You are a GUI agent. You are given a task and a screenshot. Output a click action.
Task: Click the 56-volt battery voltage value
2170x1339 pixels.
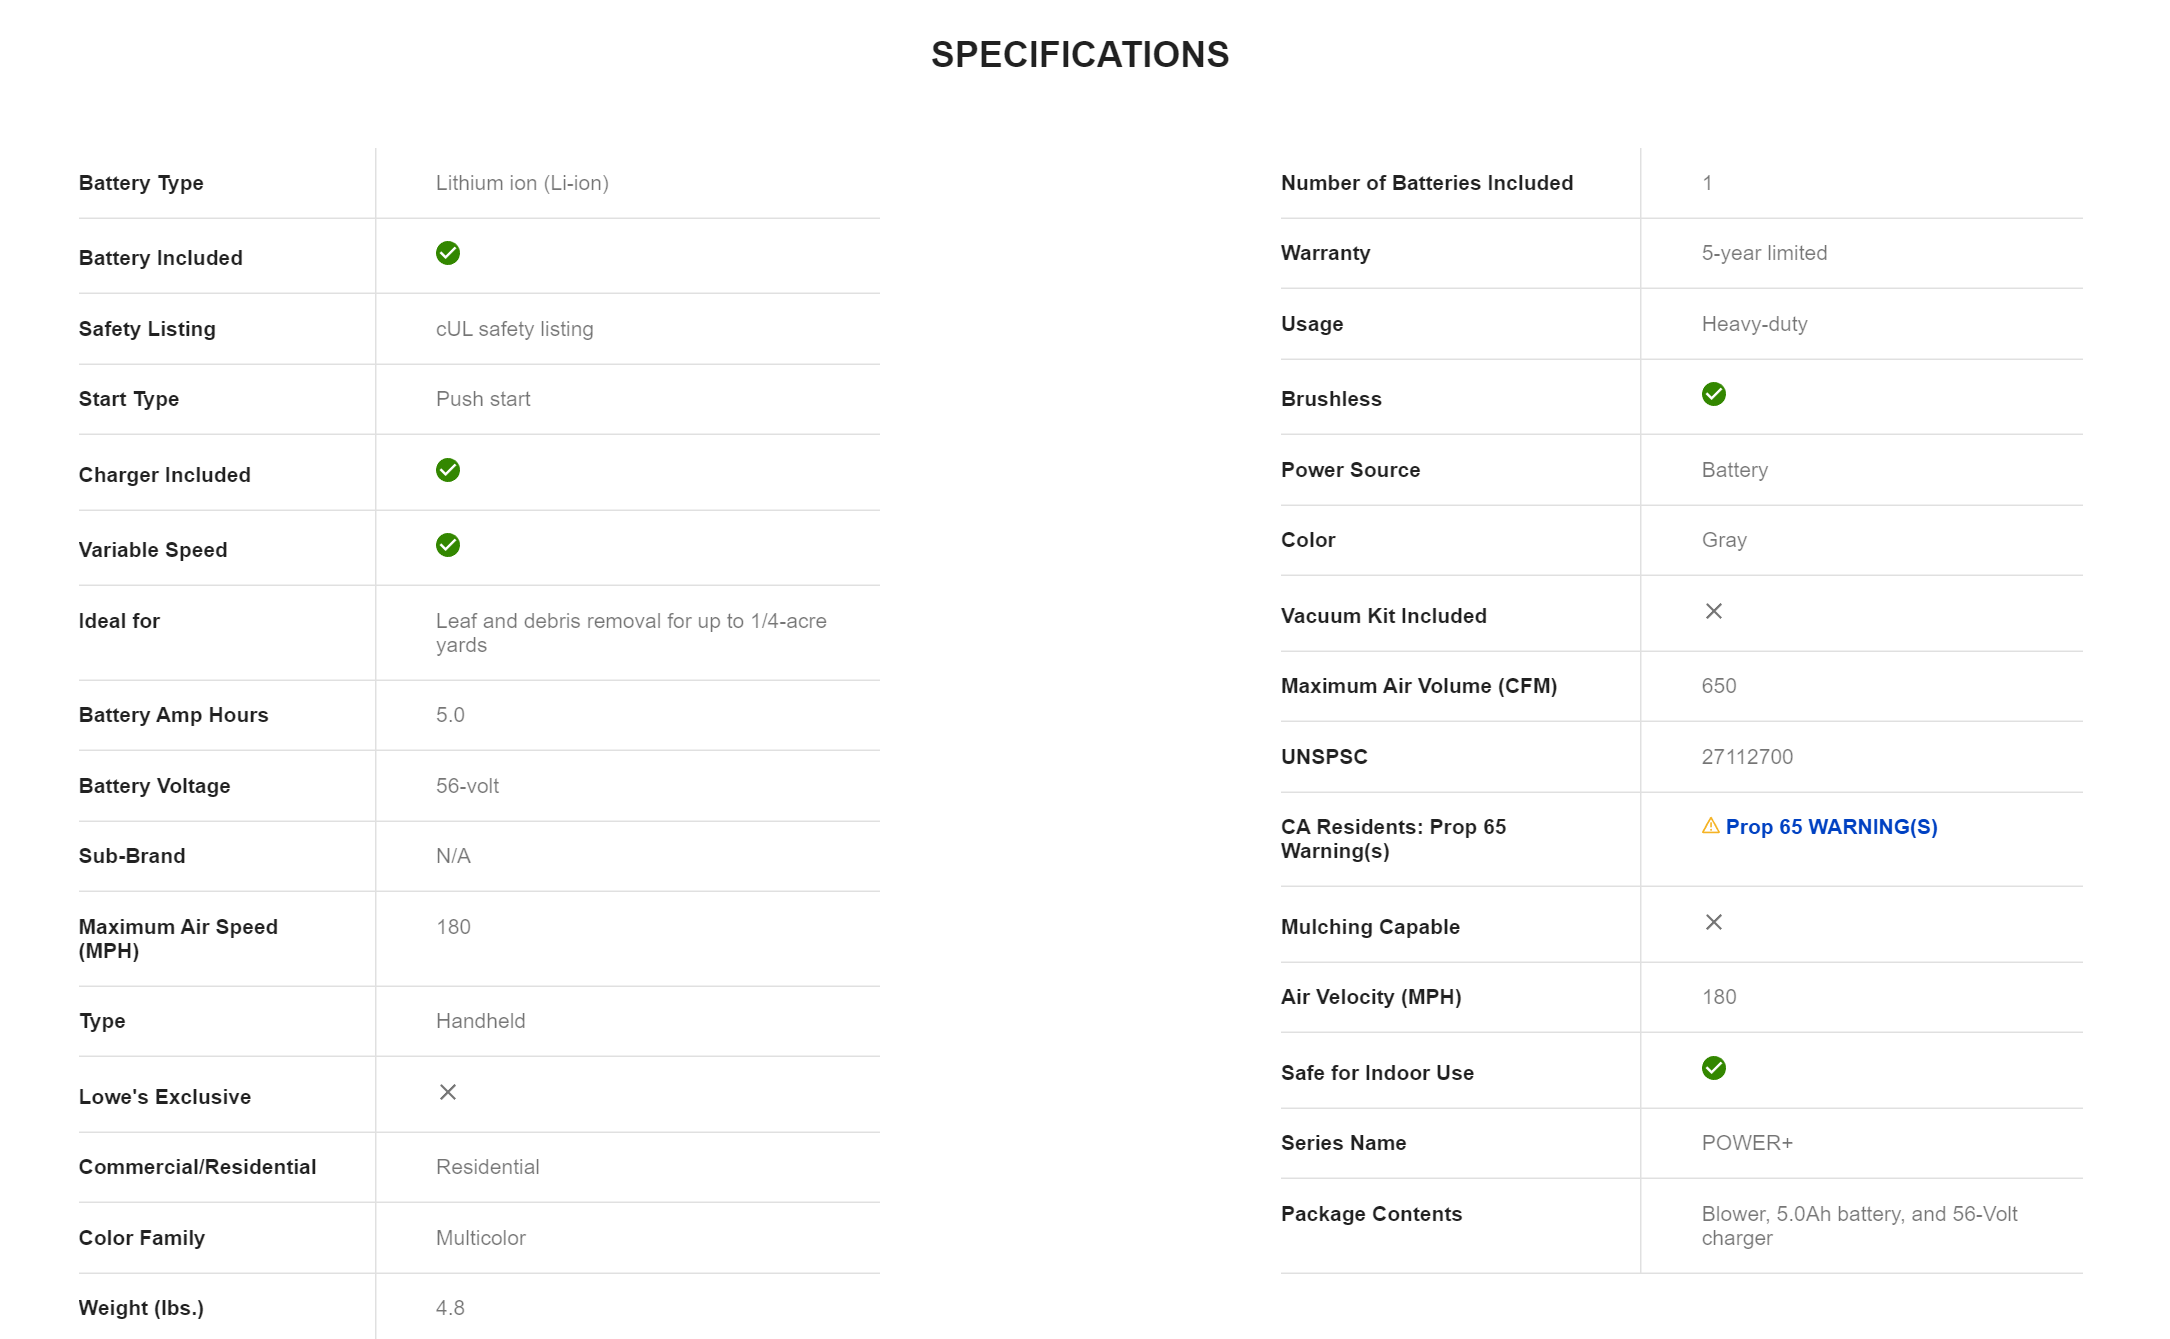467,786
